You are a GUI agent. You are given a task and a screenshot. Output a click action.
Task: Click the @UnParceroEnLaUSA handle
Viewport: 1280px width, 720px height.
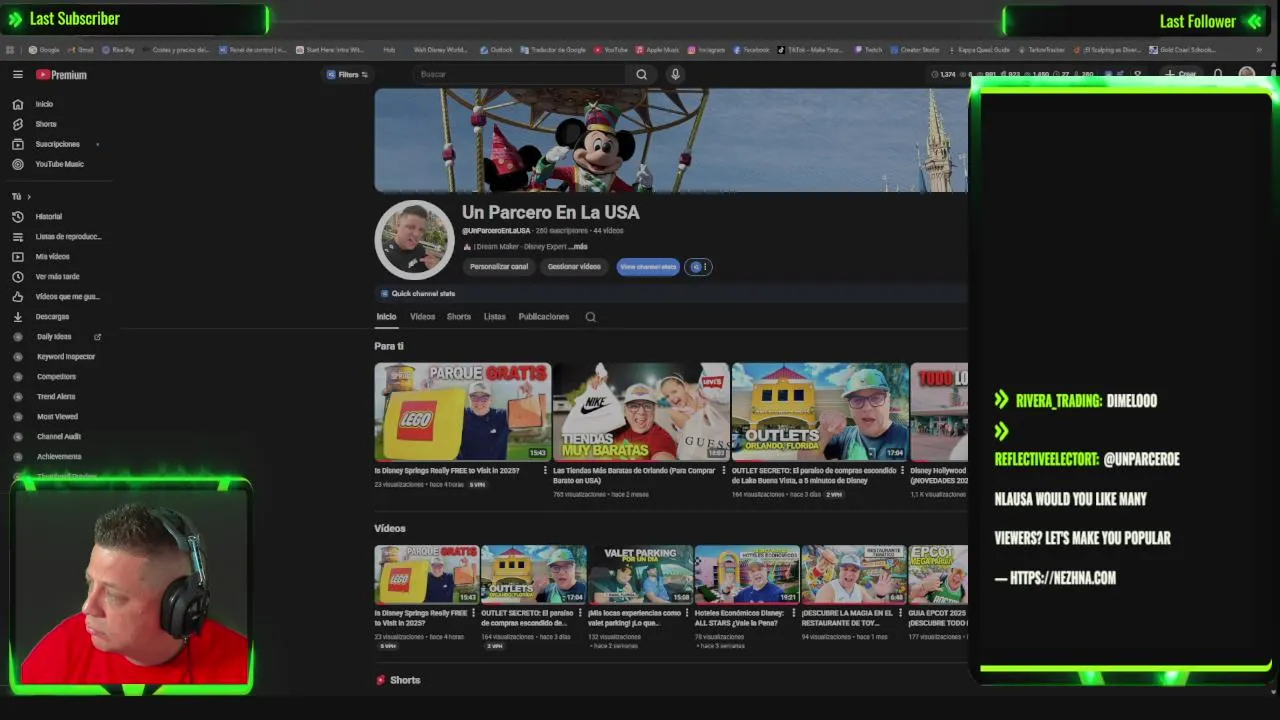(496, 231)
